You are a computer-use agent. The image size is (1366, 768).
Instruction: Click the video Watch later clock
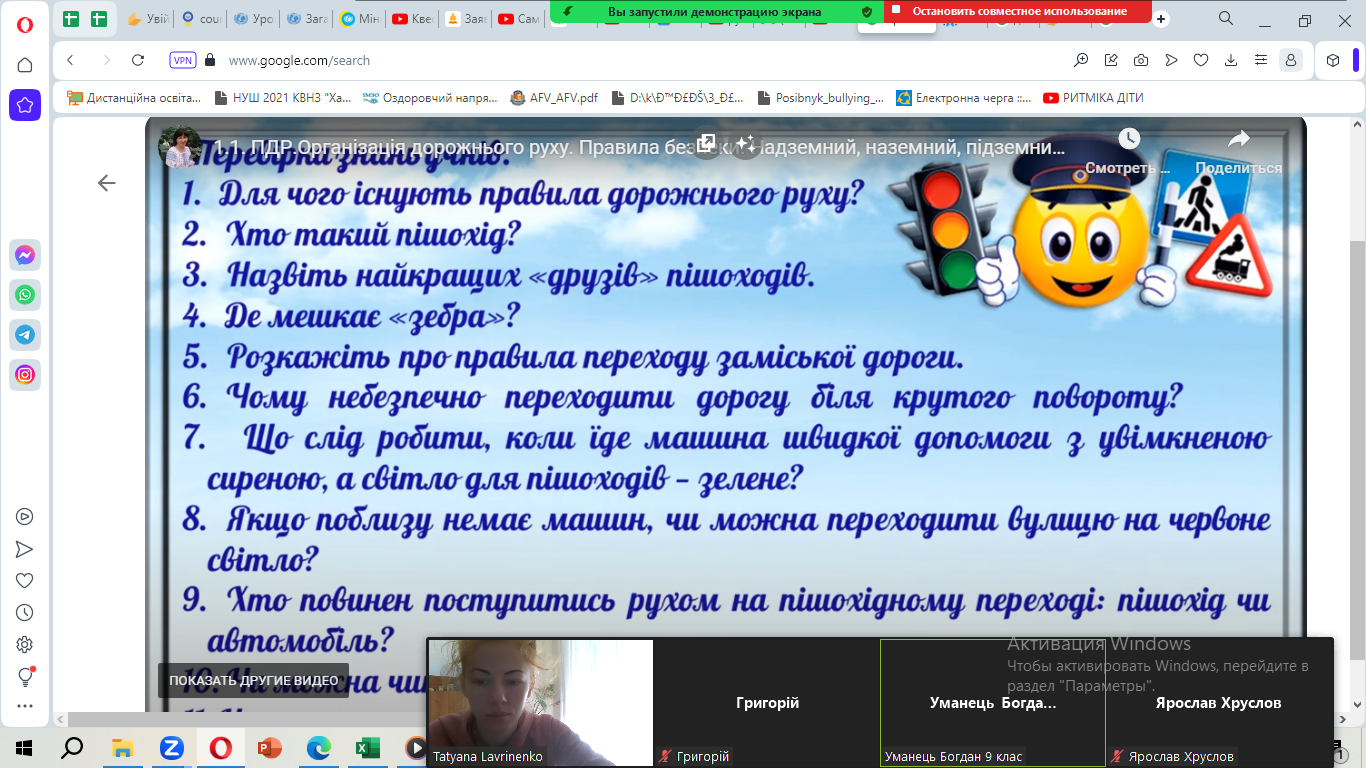pos(1128,138)
